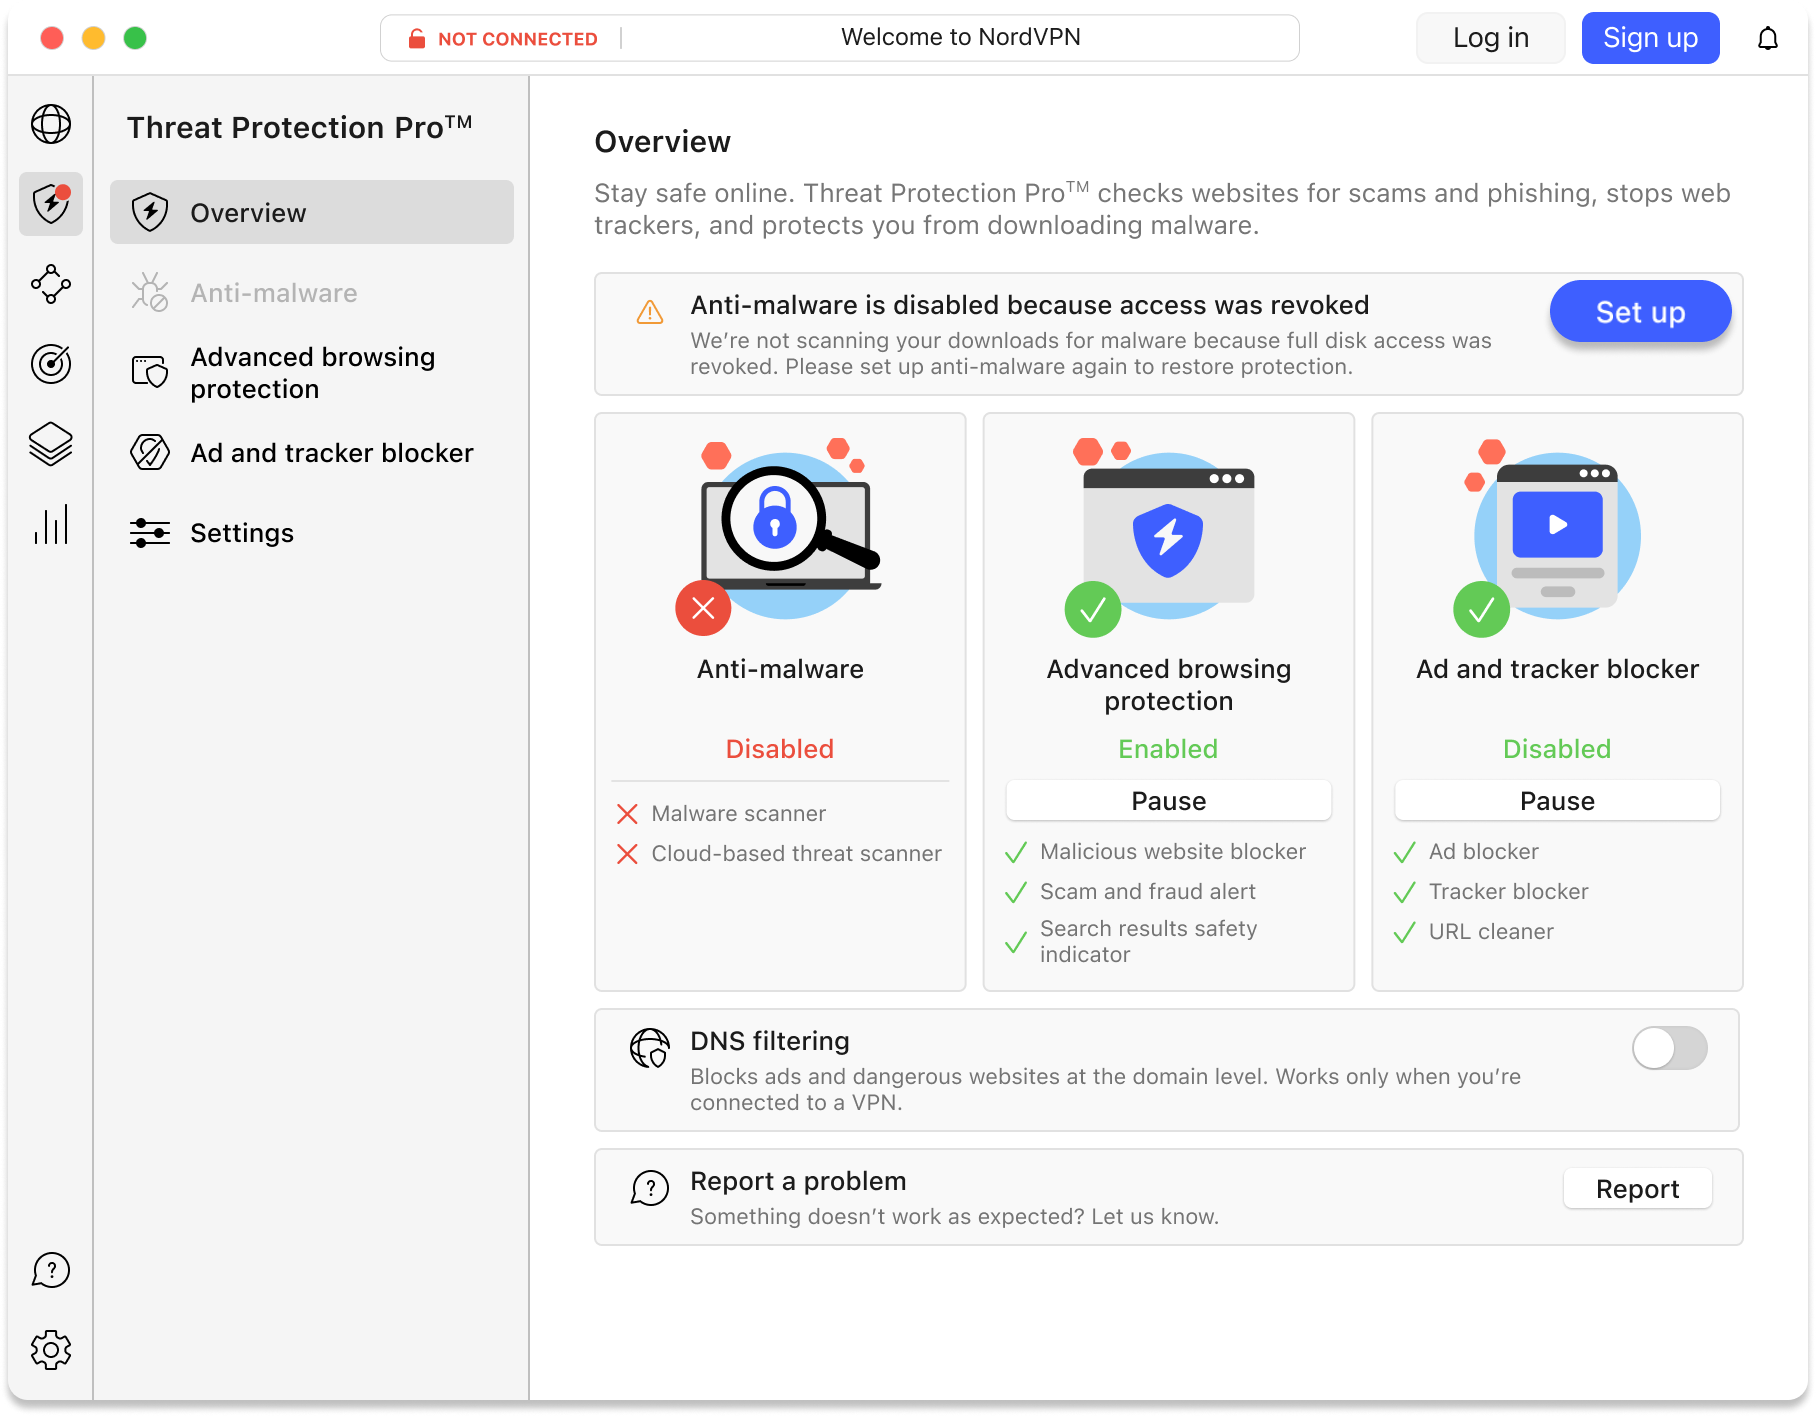The image size is (1816, 1416).
Task: Report a problem using the Report button
Action: [1637, 1188]
